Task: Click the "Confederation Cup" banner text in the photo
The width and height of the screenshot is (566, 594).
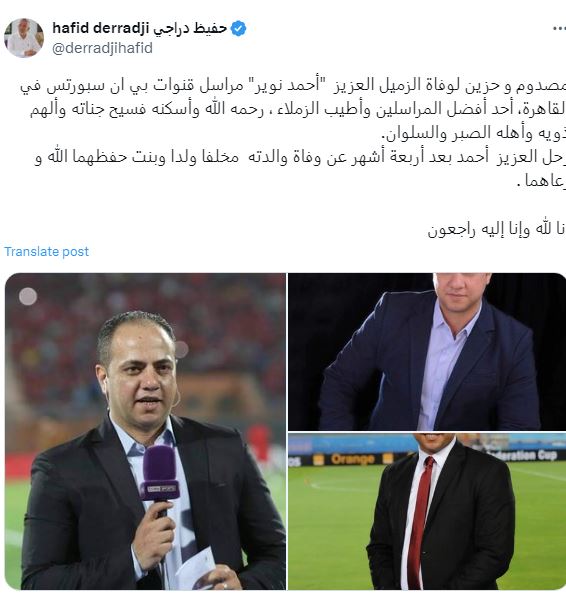Action: click(523, 454)
